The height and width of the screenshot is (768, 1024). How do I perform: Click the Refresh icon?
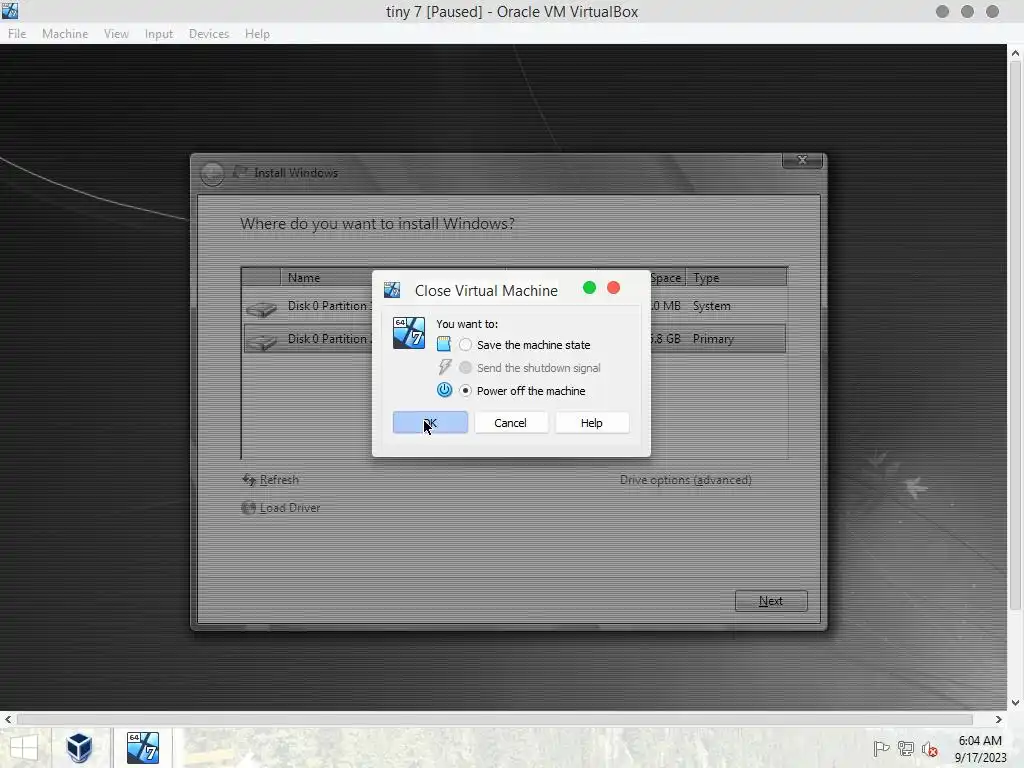(249, 480)
